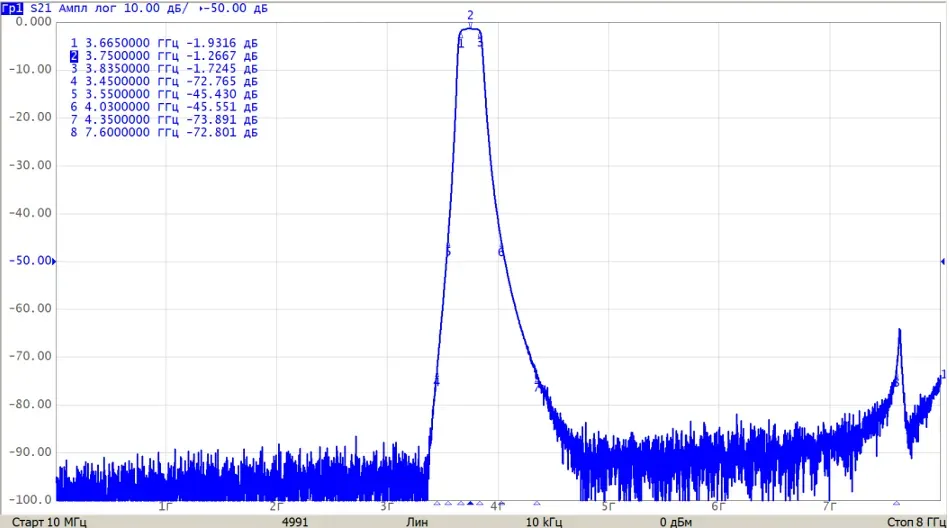Select marker 4 row at 3.4500000 ГГц

164,82
